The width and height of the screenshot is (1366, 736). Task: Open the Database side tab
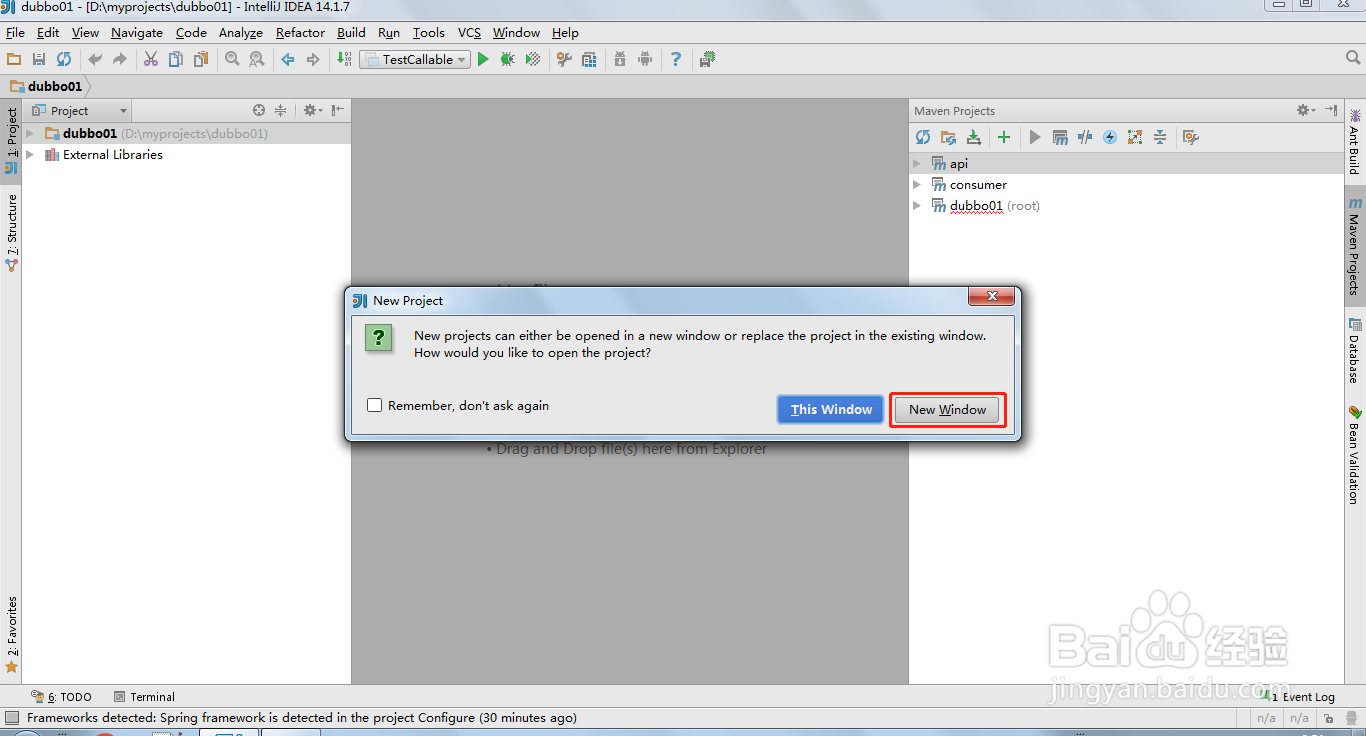1355,351
